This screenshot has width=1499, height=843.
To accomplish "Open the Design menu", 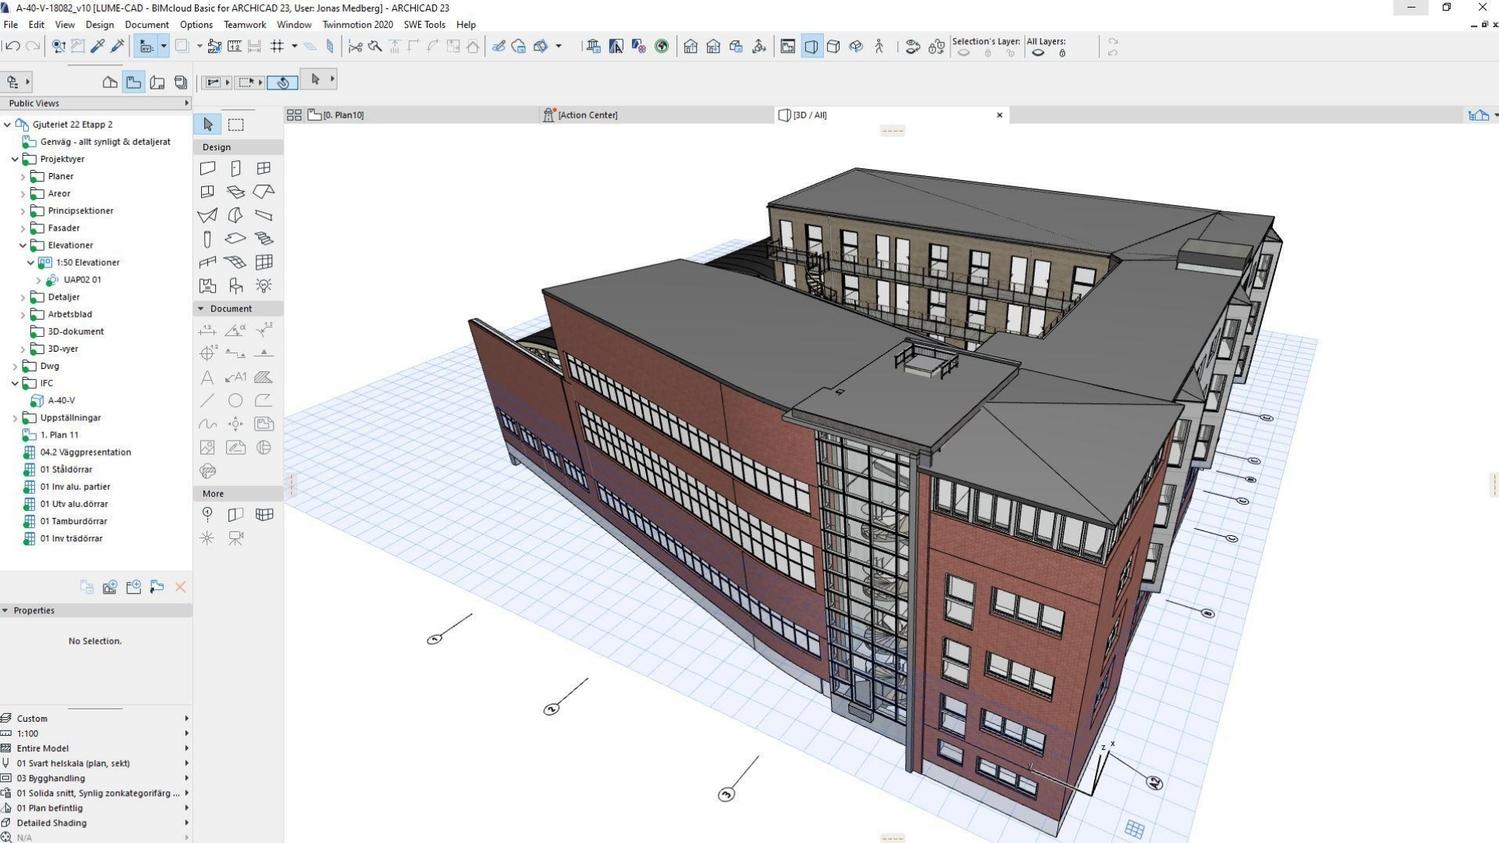I will tap(99, 24).
